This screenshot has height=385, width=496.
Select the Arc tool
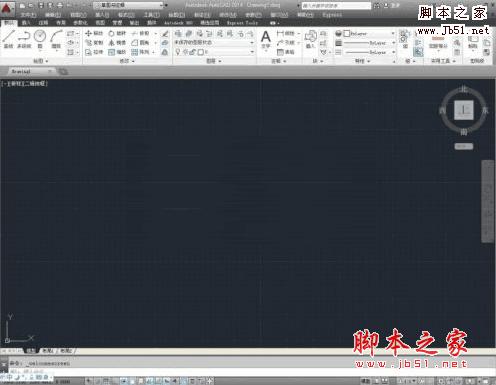(x=56, y=39)
